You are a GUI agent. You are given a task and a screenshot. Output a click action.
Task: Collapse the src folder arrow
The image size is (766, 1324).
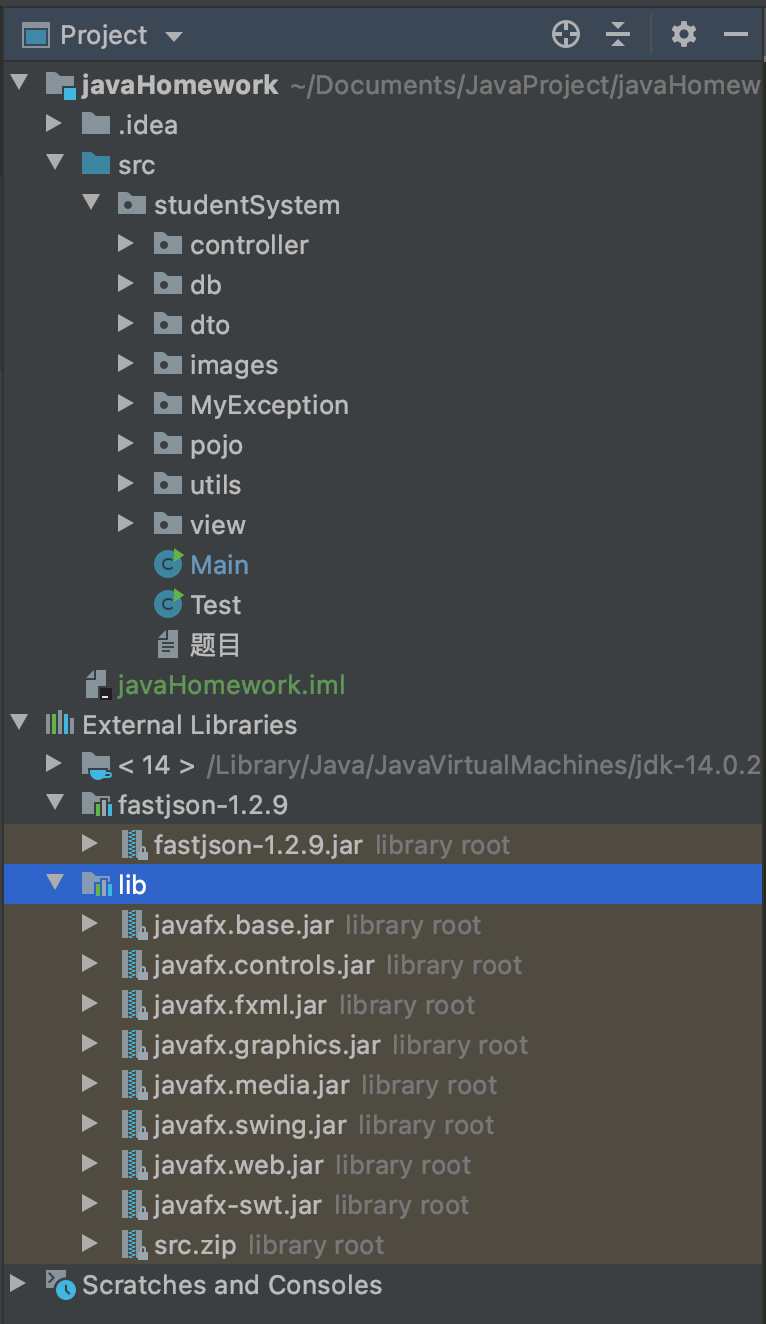(55, 163)
